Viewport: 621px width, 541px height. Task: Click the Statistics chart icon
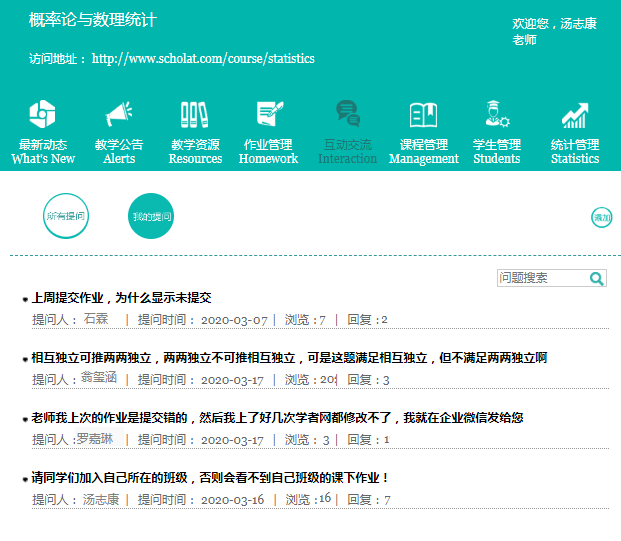click(574, 115)
